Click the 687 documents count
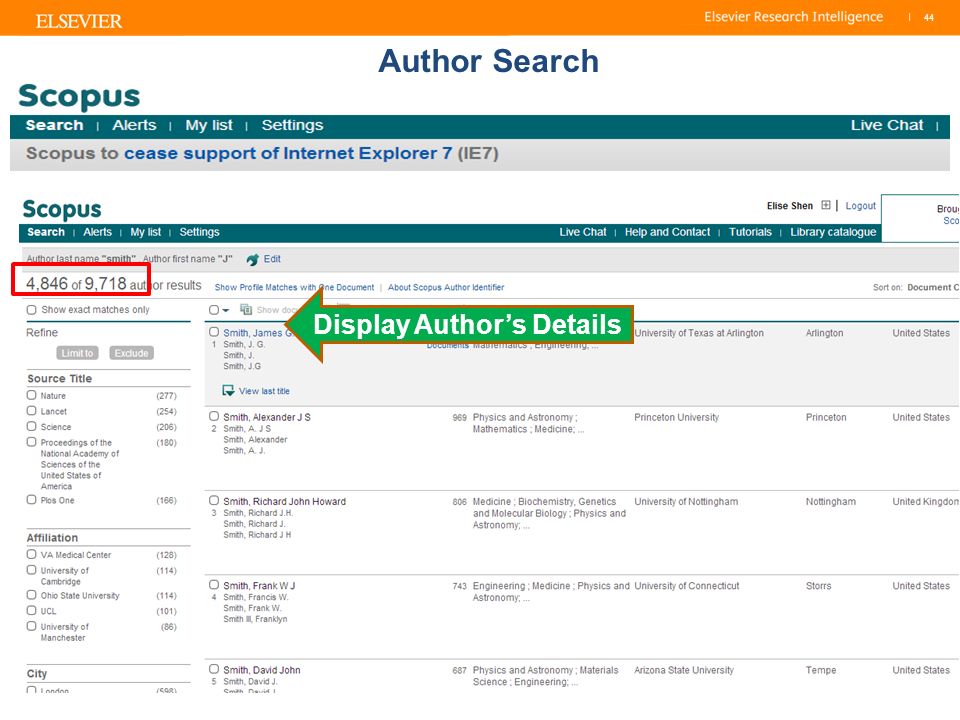The height and width of the screenshot is (720, 960). 459,671
